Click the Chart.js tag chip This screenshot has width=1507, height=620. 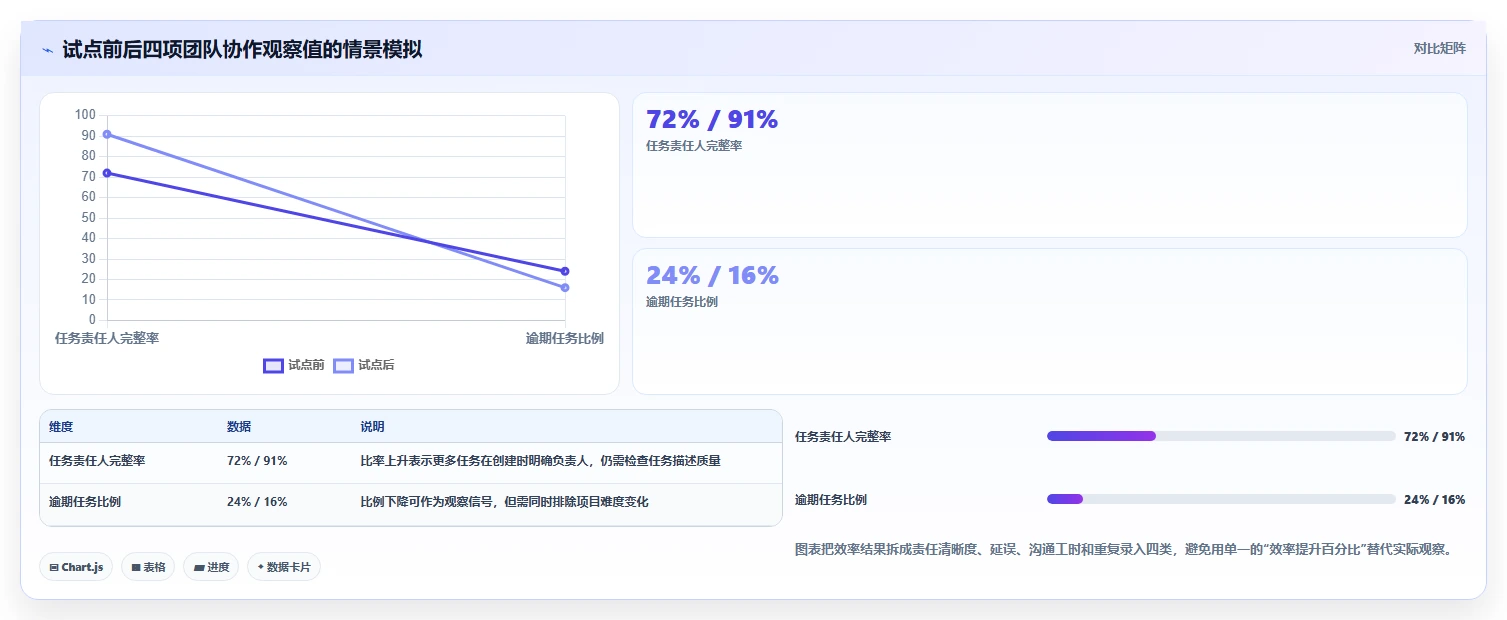click(76, 567)
